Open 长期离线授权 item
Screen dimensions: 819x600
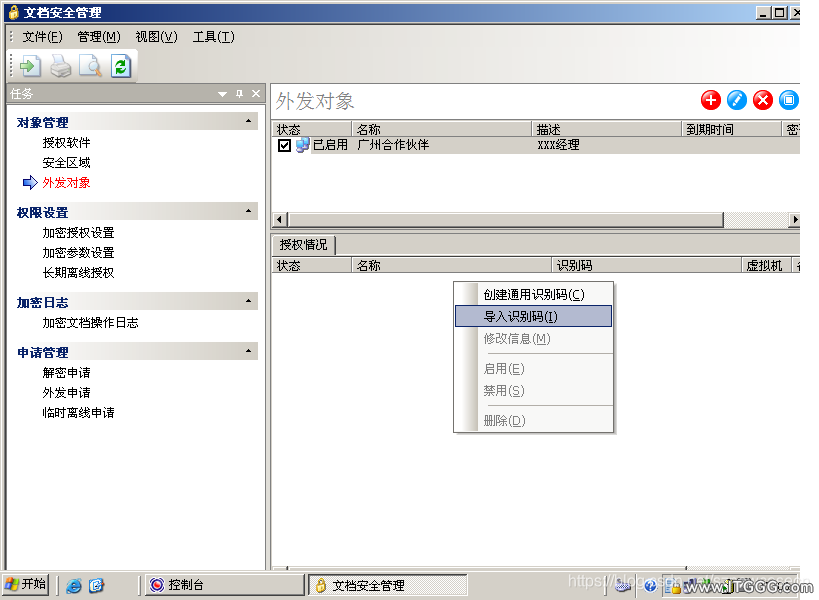(x=78, y=272)
